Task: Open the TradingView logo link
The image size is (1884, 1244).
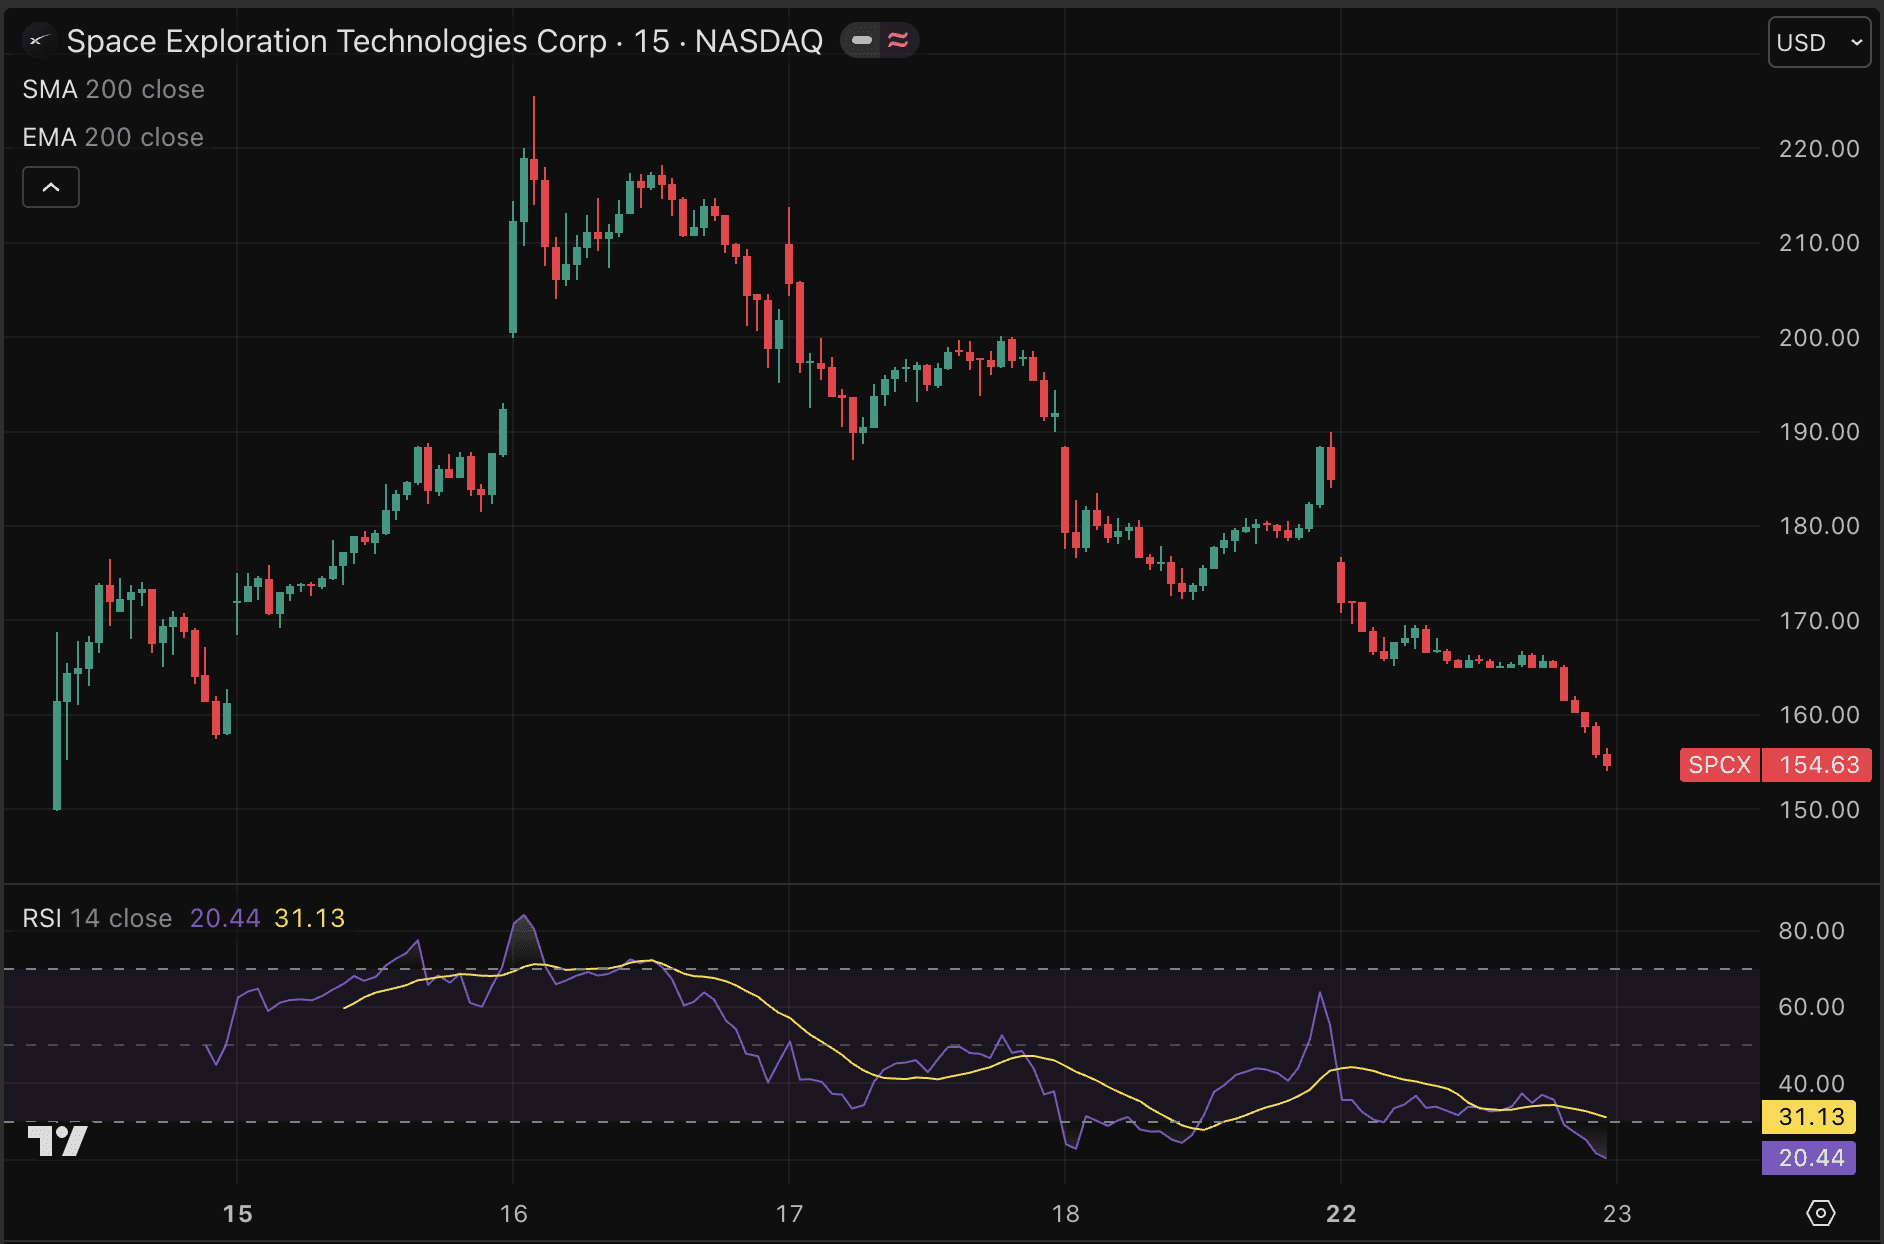Action: 58,1140
